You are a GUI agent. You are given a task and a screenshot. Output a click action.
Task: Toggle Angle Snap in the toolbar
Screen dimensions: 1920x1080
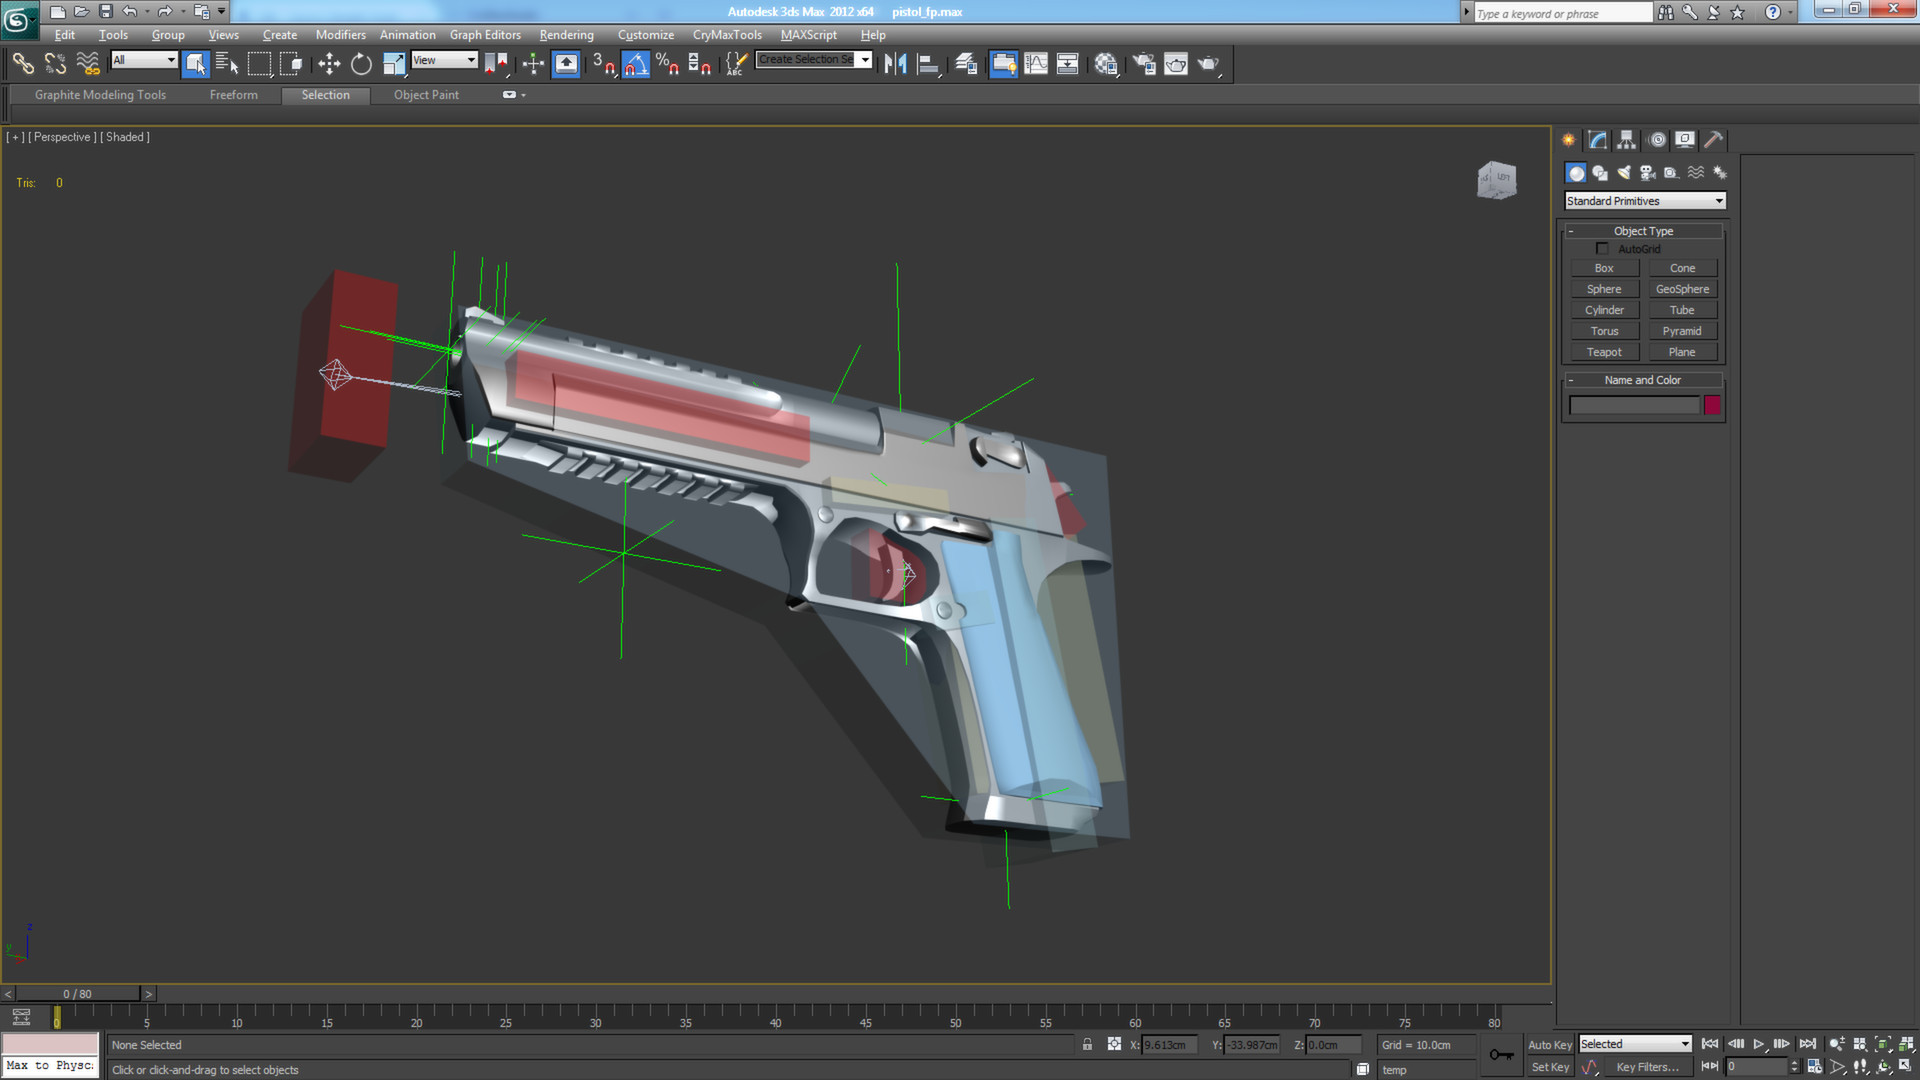(636, 63)
